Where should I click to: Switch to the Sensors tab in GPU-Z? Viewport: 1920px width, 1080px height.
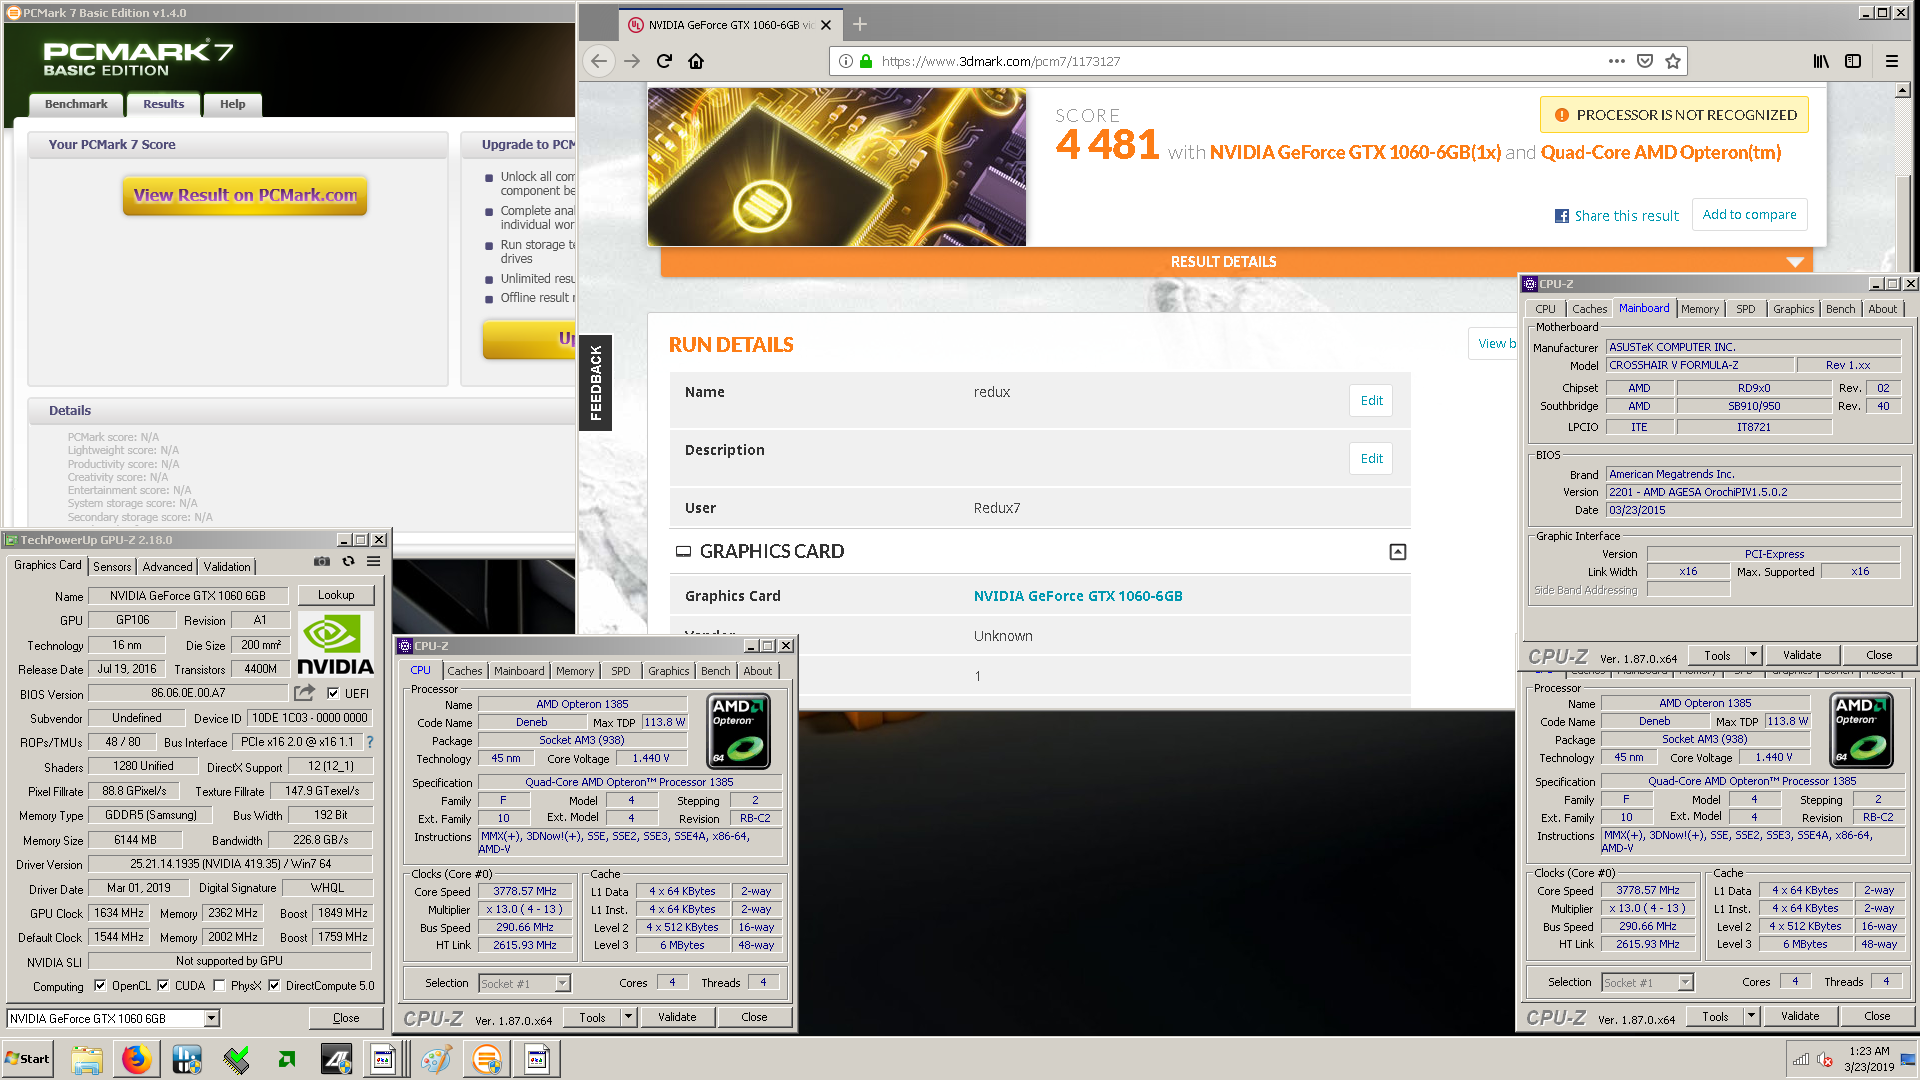pos(112,566)
